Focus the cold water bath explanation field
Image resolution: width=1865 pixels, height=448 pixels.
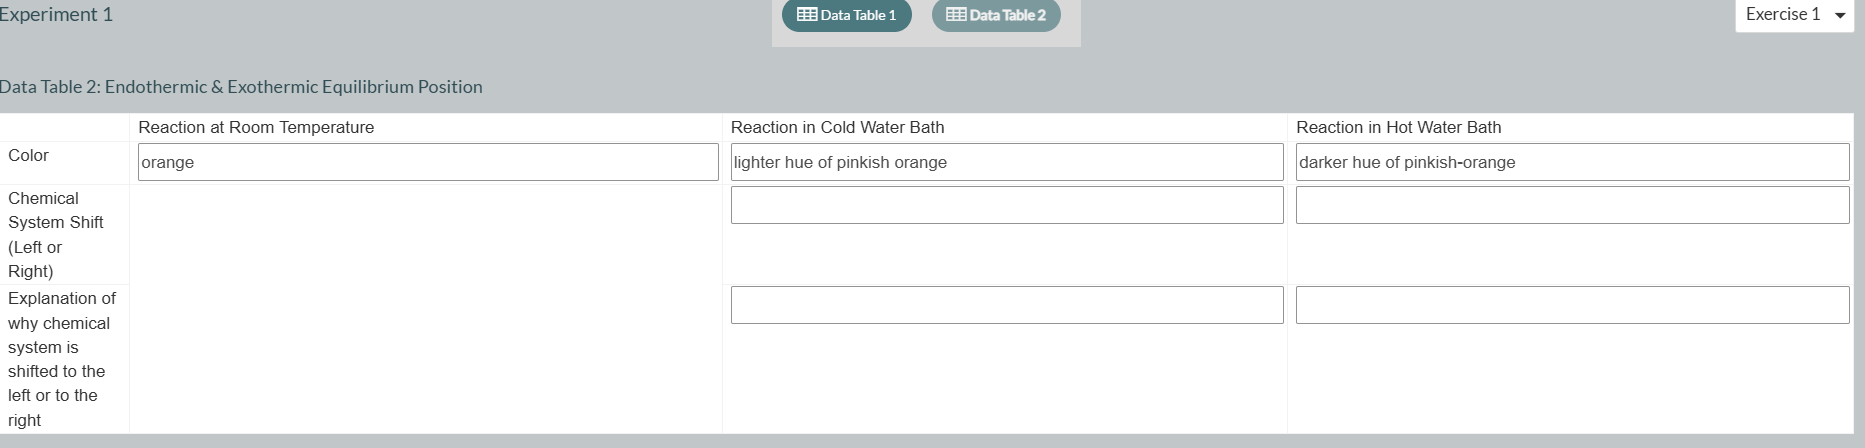1007,305
